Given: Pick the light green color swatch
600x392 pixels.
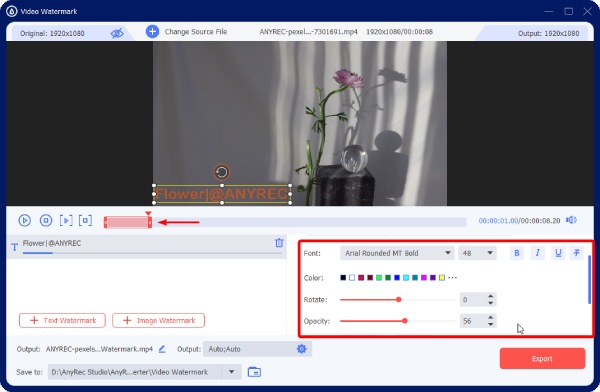Looking at the screenshot, I should tap(379, 278).
